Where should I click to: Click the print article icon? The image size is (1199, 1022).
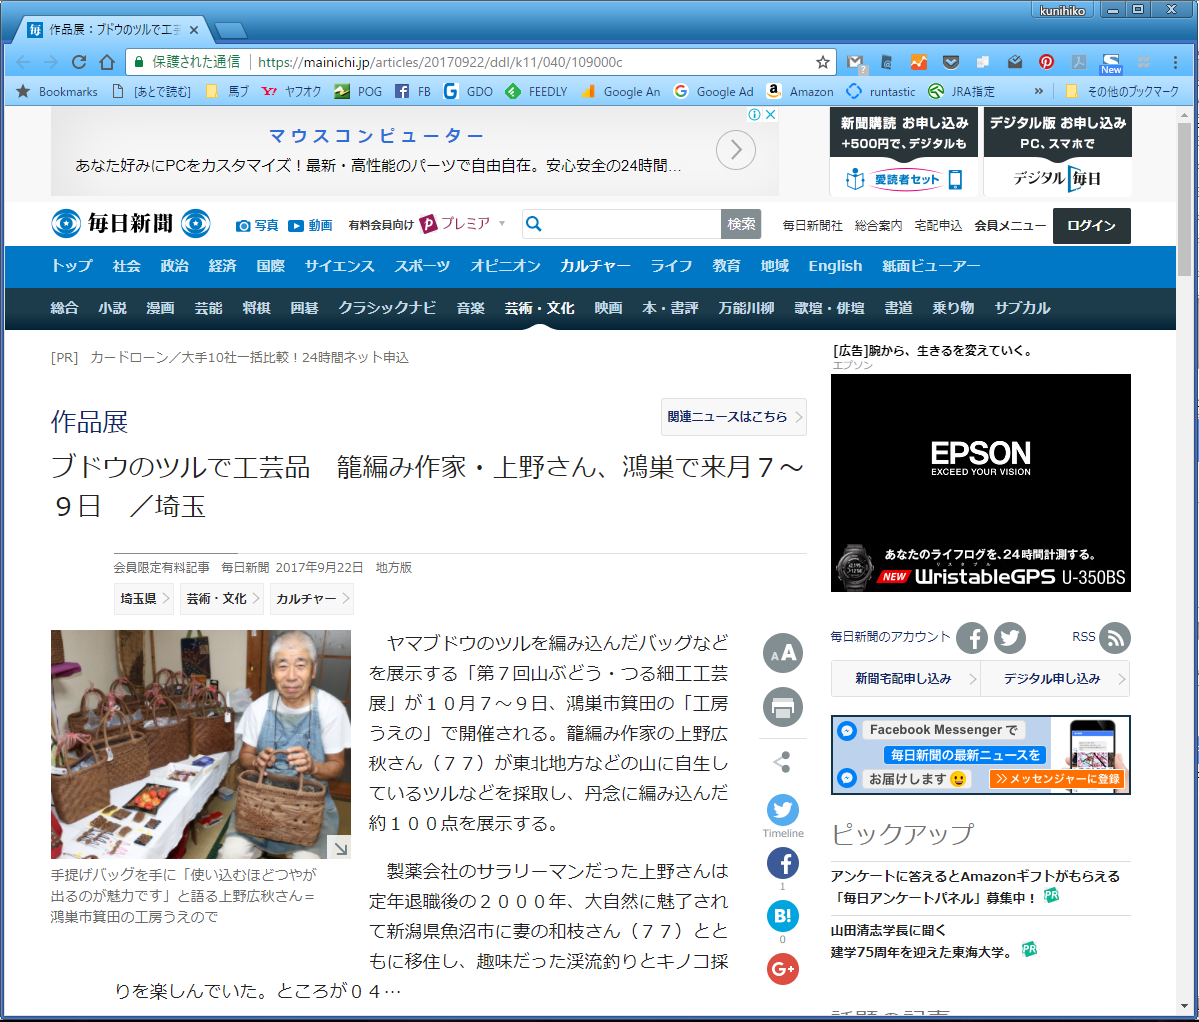pyautogui.click(x=783, y=707)
